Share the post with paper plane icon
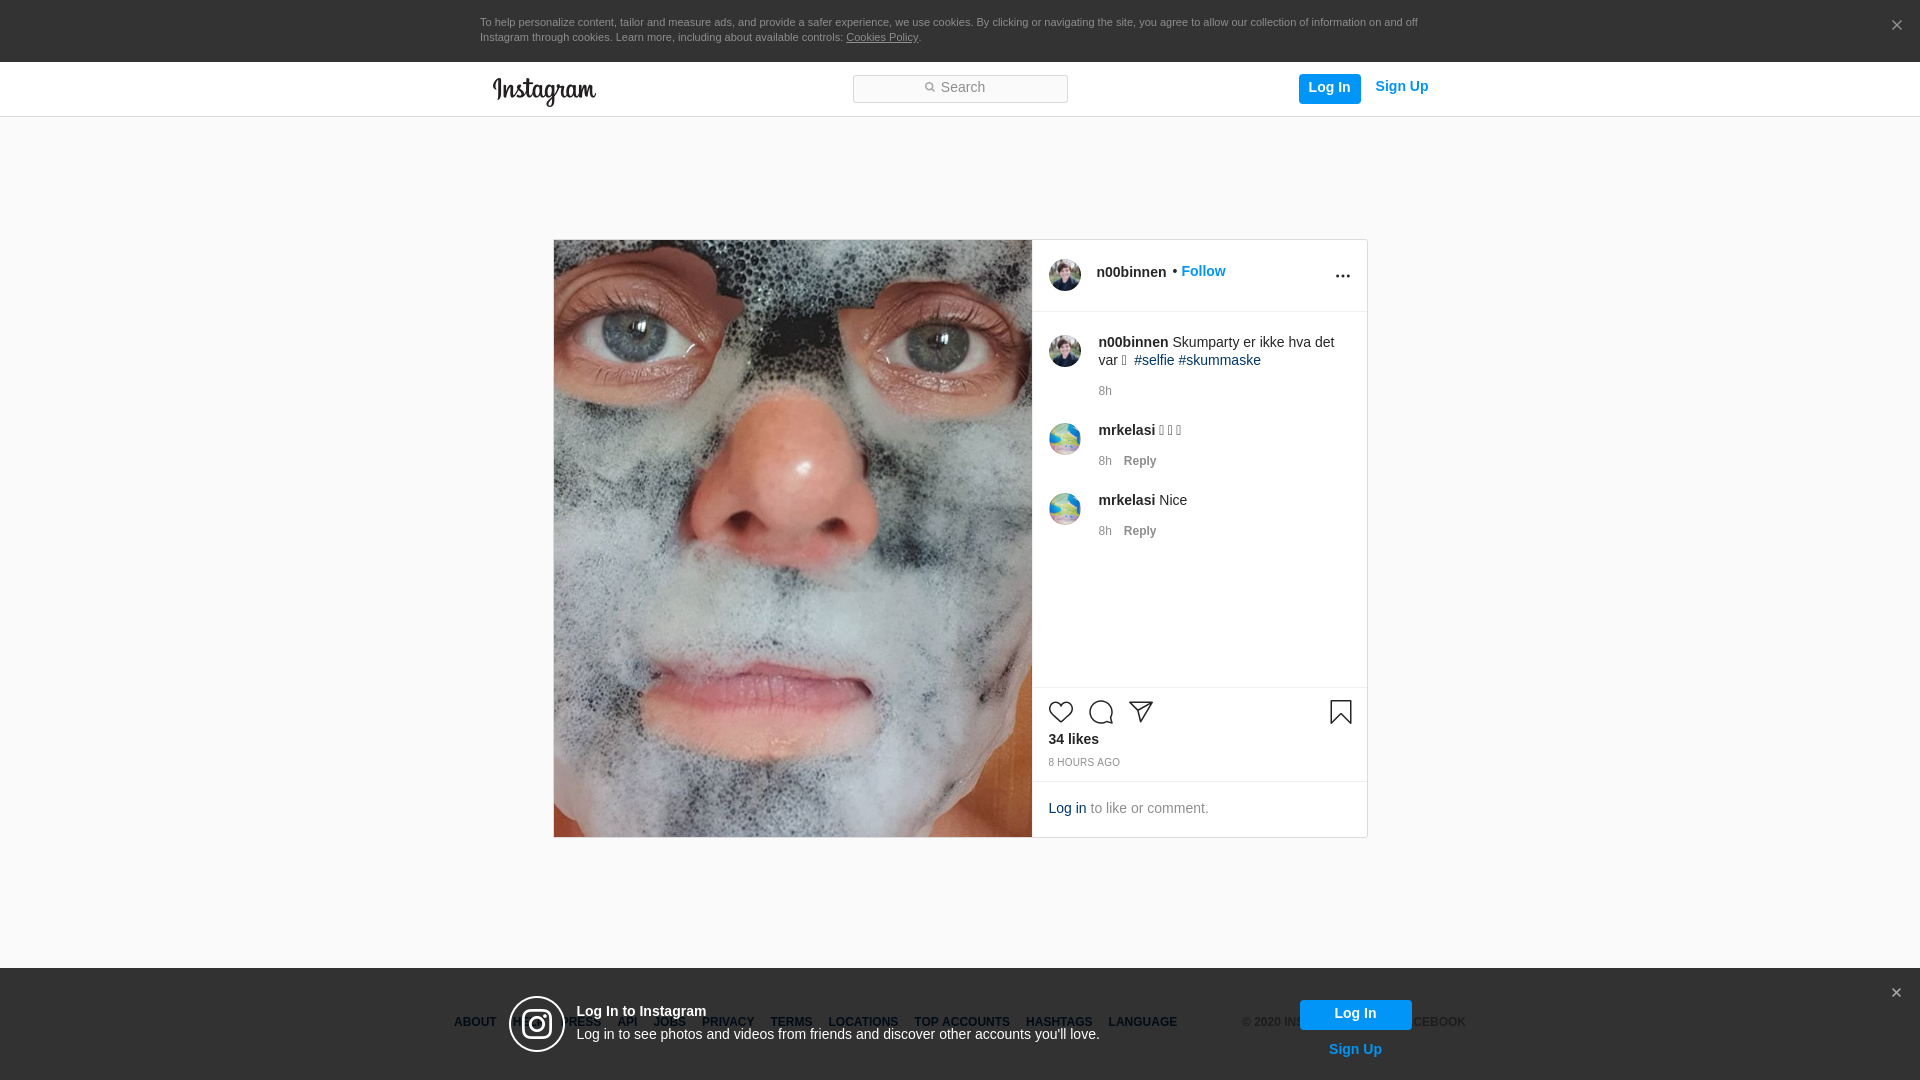The image size is (1920, 1080). (1141, 712)
